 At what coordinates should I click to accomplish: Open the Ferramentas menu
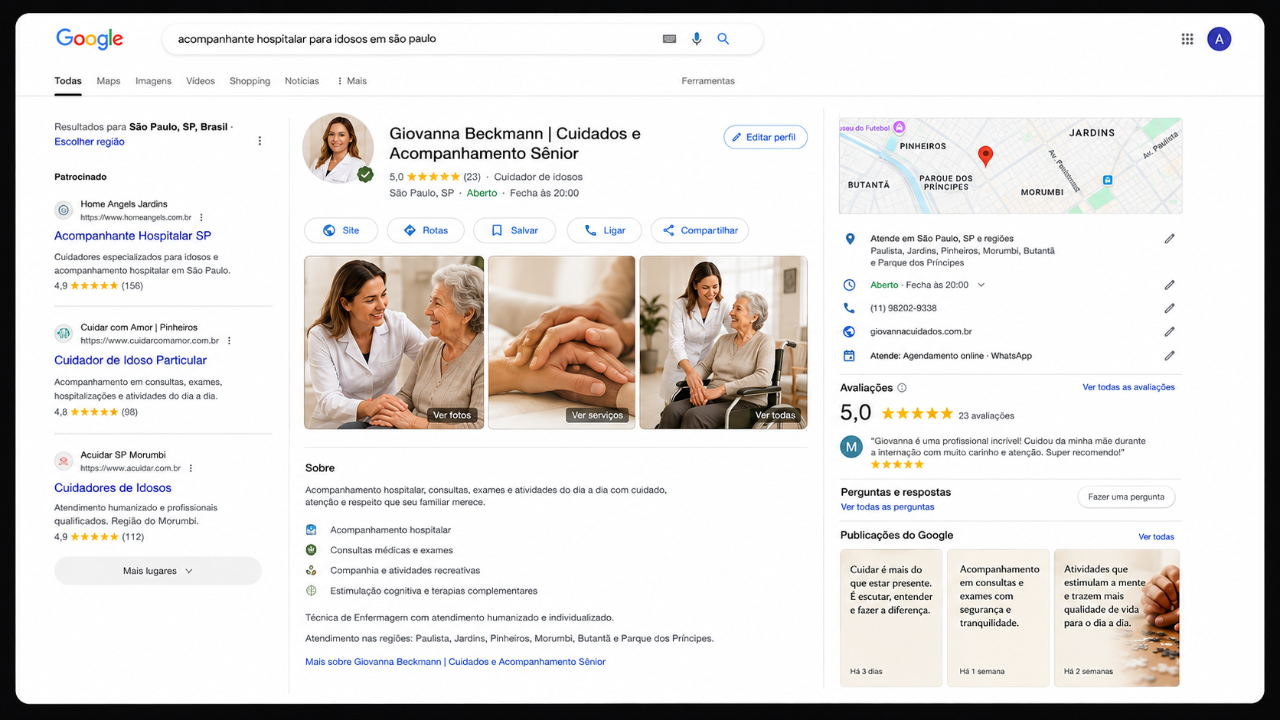pos(708,81)
